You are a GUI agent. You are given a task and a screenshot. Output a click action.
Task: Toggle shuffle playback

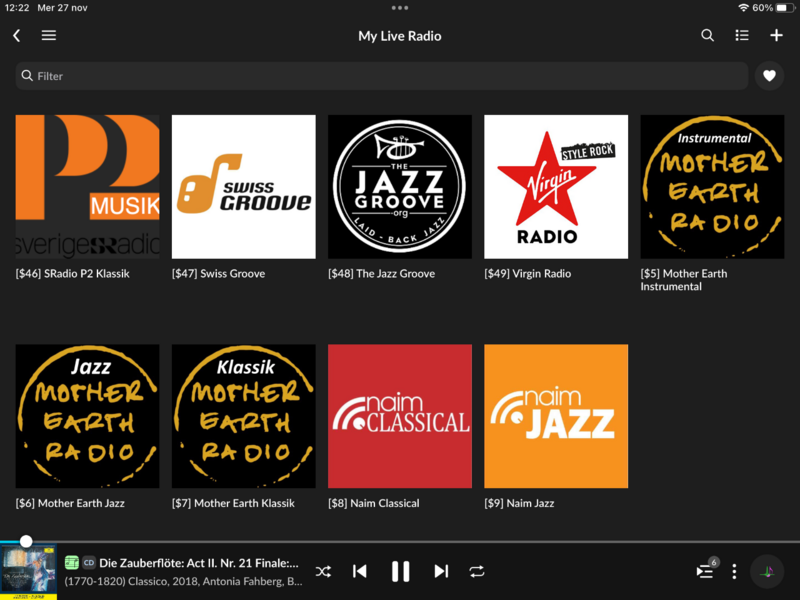pos(323,571)
